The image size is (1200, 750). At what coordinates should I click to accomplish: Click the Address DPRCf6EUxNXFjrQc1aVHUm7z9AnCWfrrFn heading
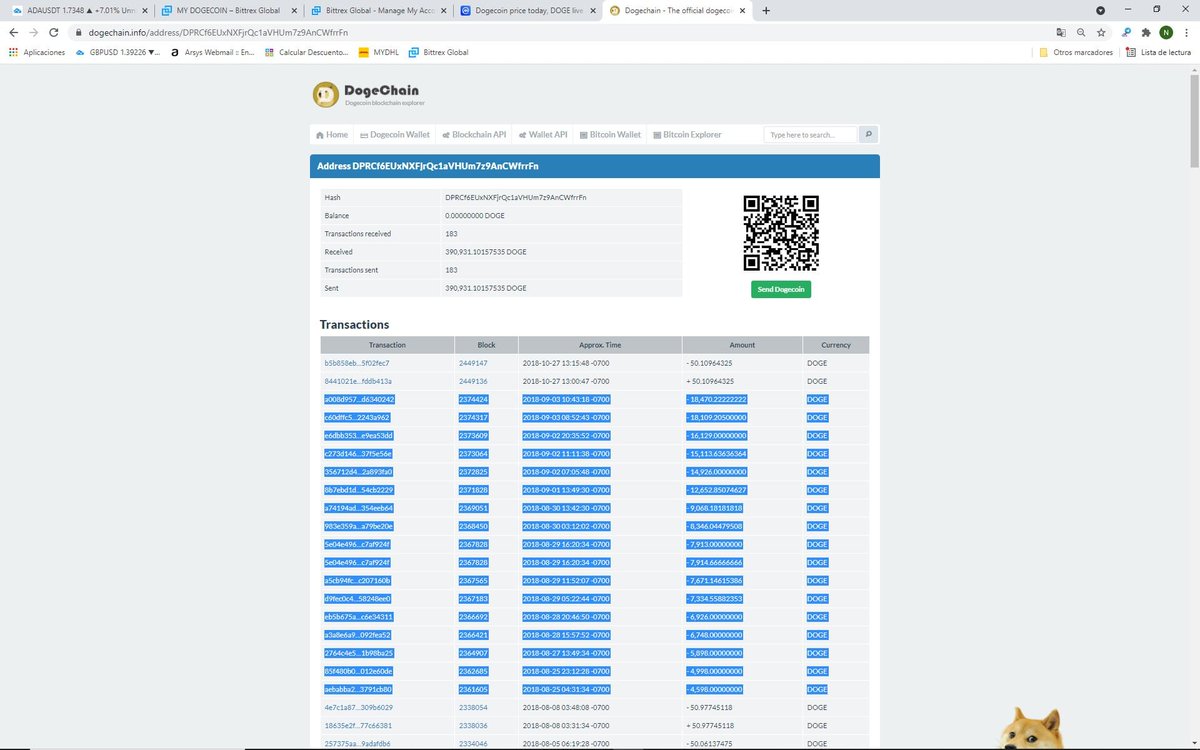click(x=428, y=166)
